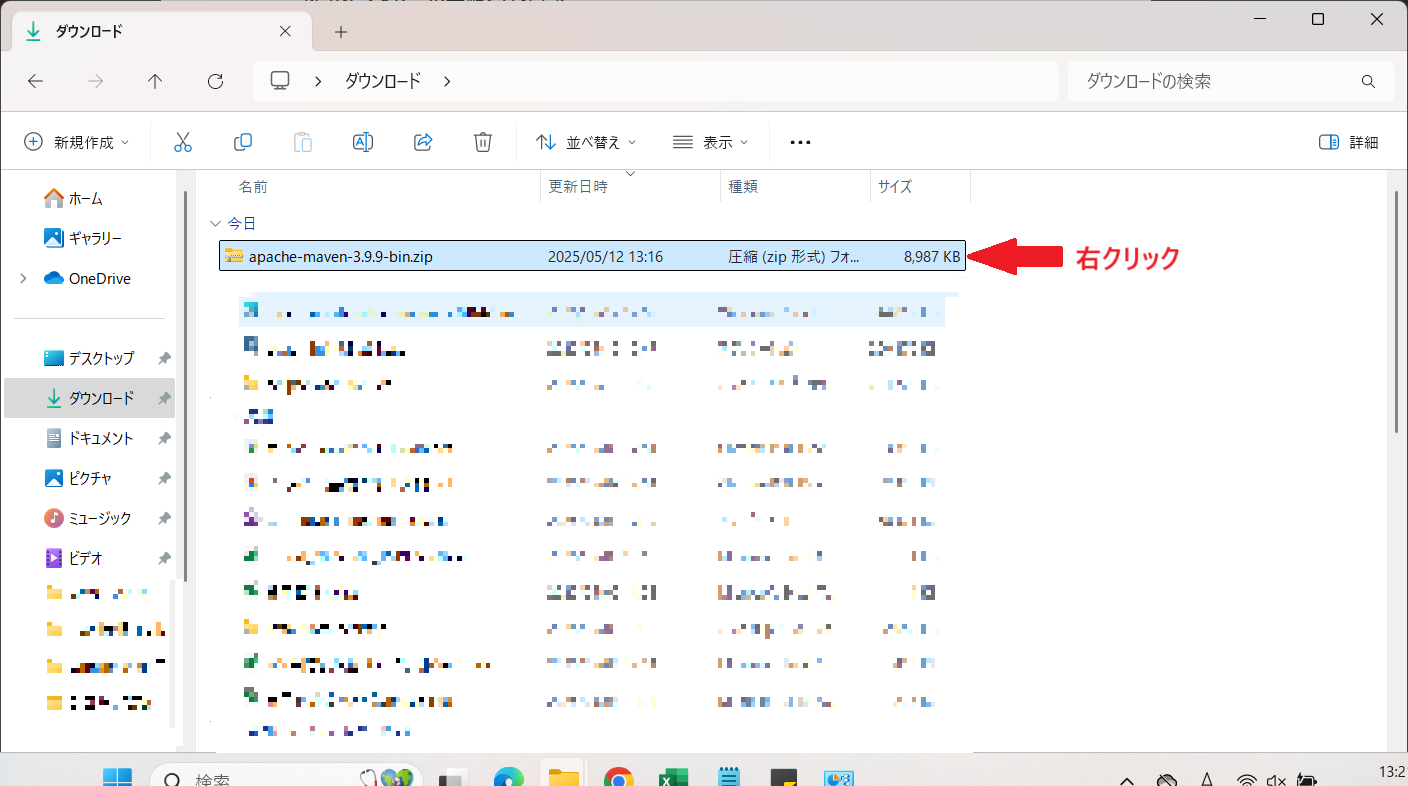Click the rename icon in the toolbar

tap(363, 142)
